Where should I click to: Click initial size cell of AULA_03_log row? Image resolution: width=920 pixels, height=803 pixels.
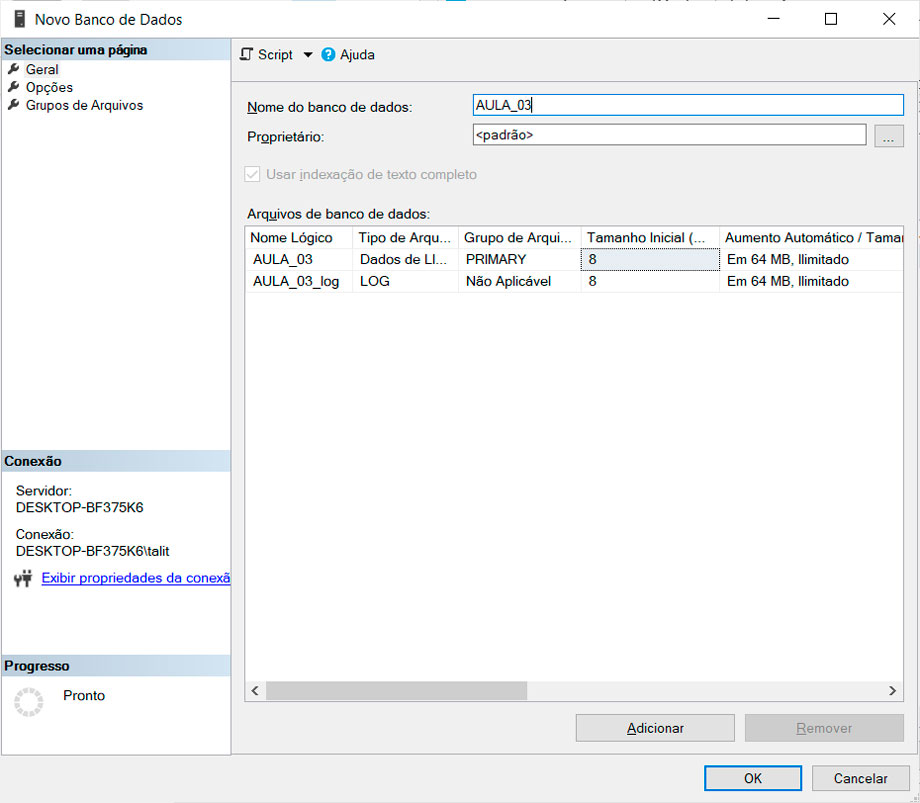coord(650,282)
